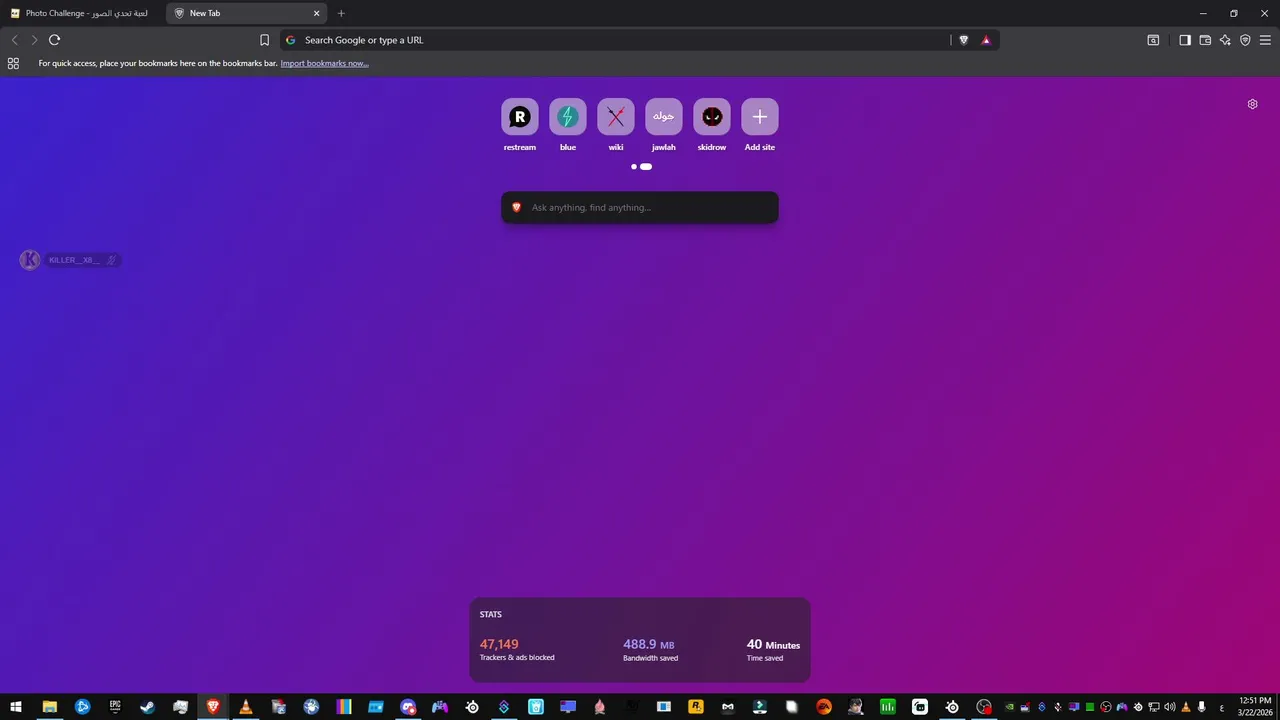Open the restream top site tile
The height and width of the screenshot is (720, 1280).
[520, 125]
